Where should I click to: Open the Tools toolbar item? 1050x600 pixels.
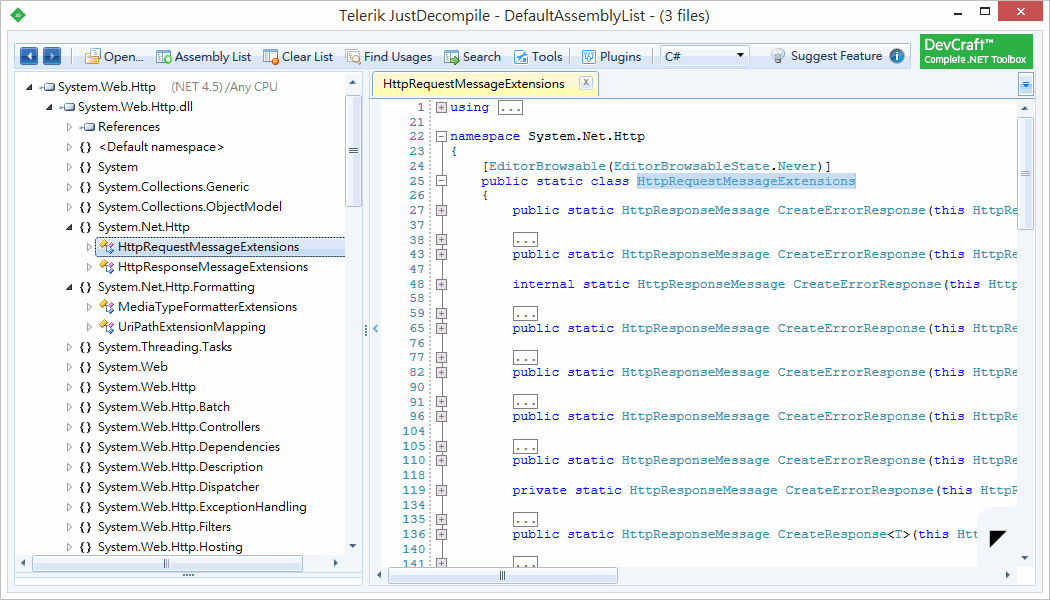pyautogui.click(x=538, y=57)
